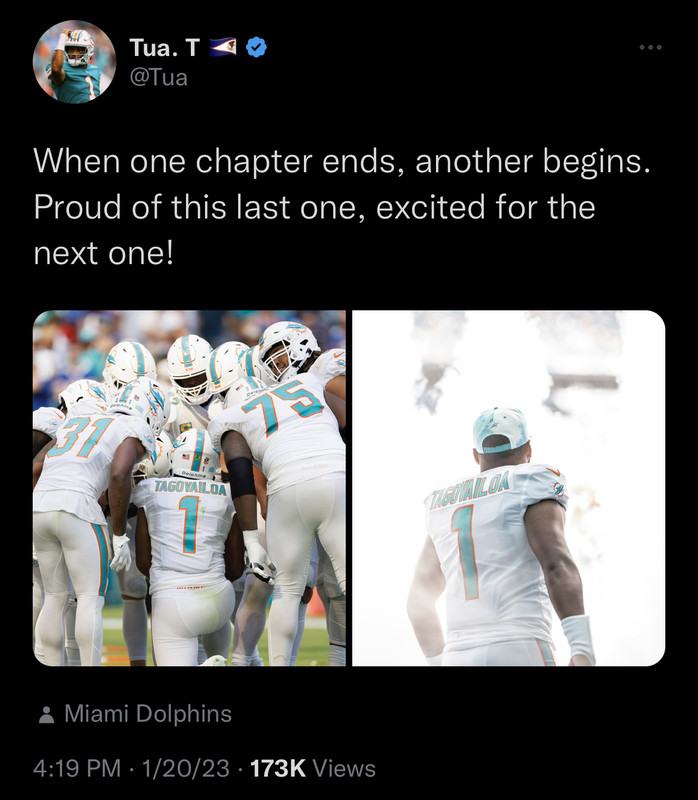Click the Tua. T display name
This screenshot has height=800, width=698.
164,47
